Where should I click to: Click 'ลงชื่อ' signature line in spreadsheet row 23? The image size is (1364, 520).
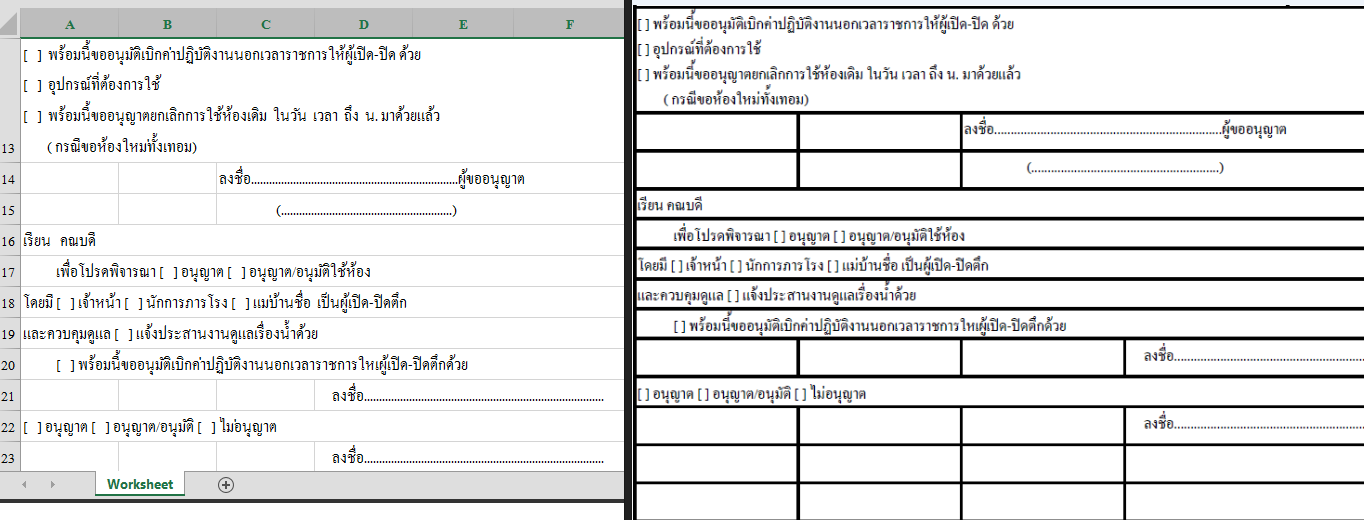coord(467,458)
